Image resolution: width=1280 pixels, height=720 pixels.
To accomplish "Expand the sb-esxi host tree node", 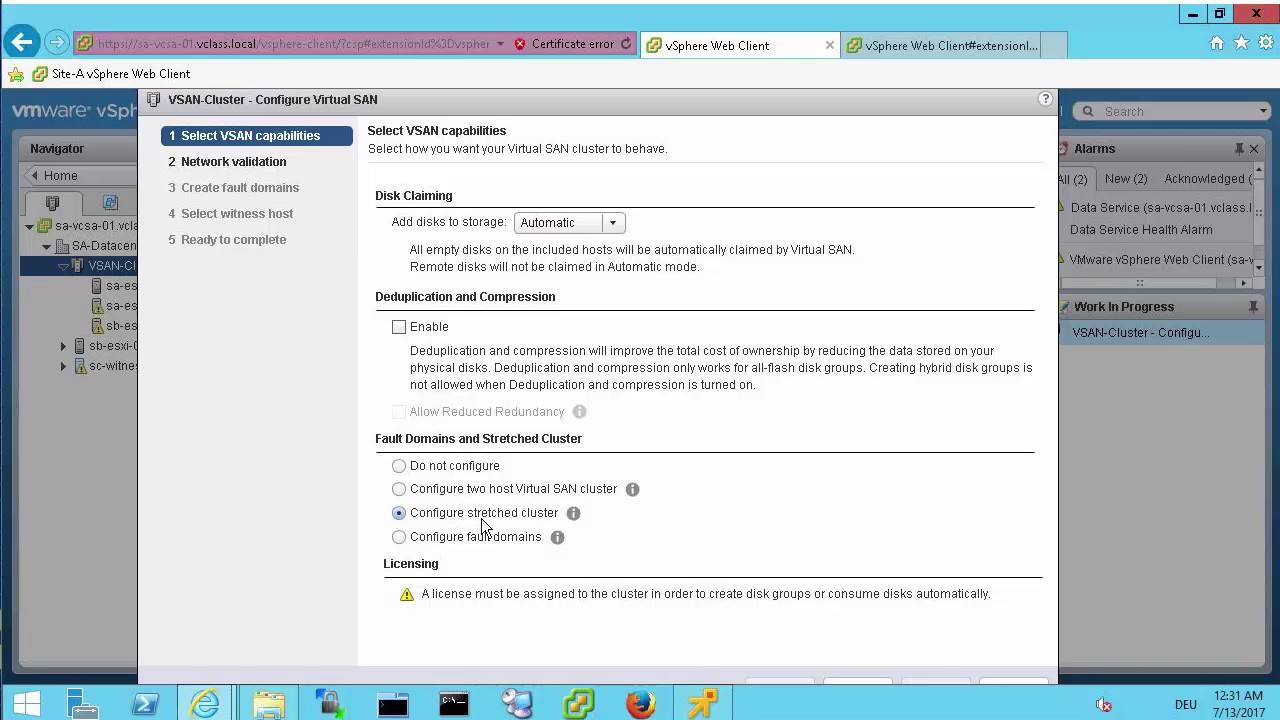I will (x=63, y=346).
